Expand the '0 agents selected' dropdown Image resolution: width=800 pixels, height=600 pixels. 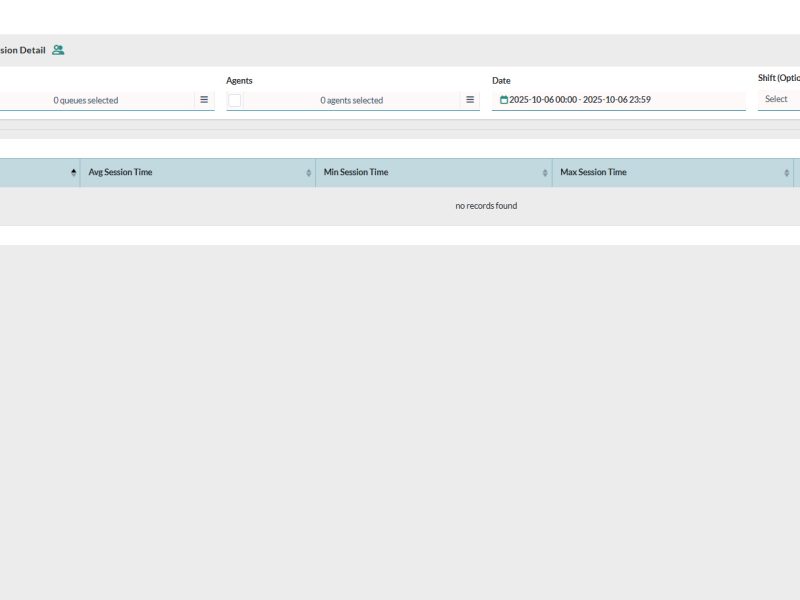(x=352, y=99)
